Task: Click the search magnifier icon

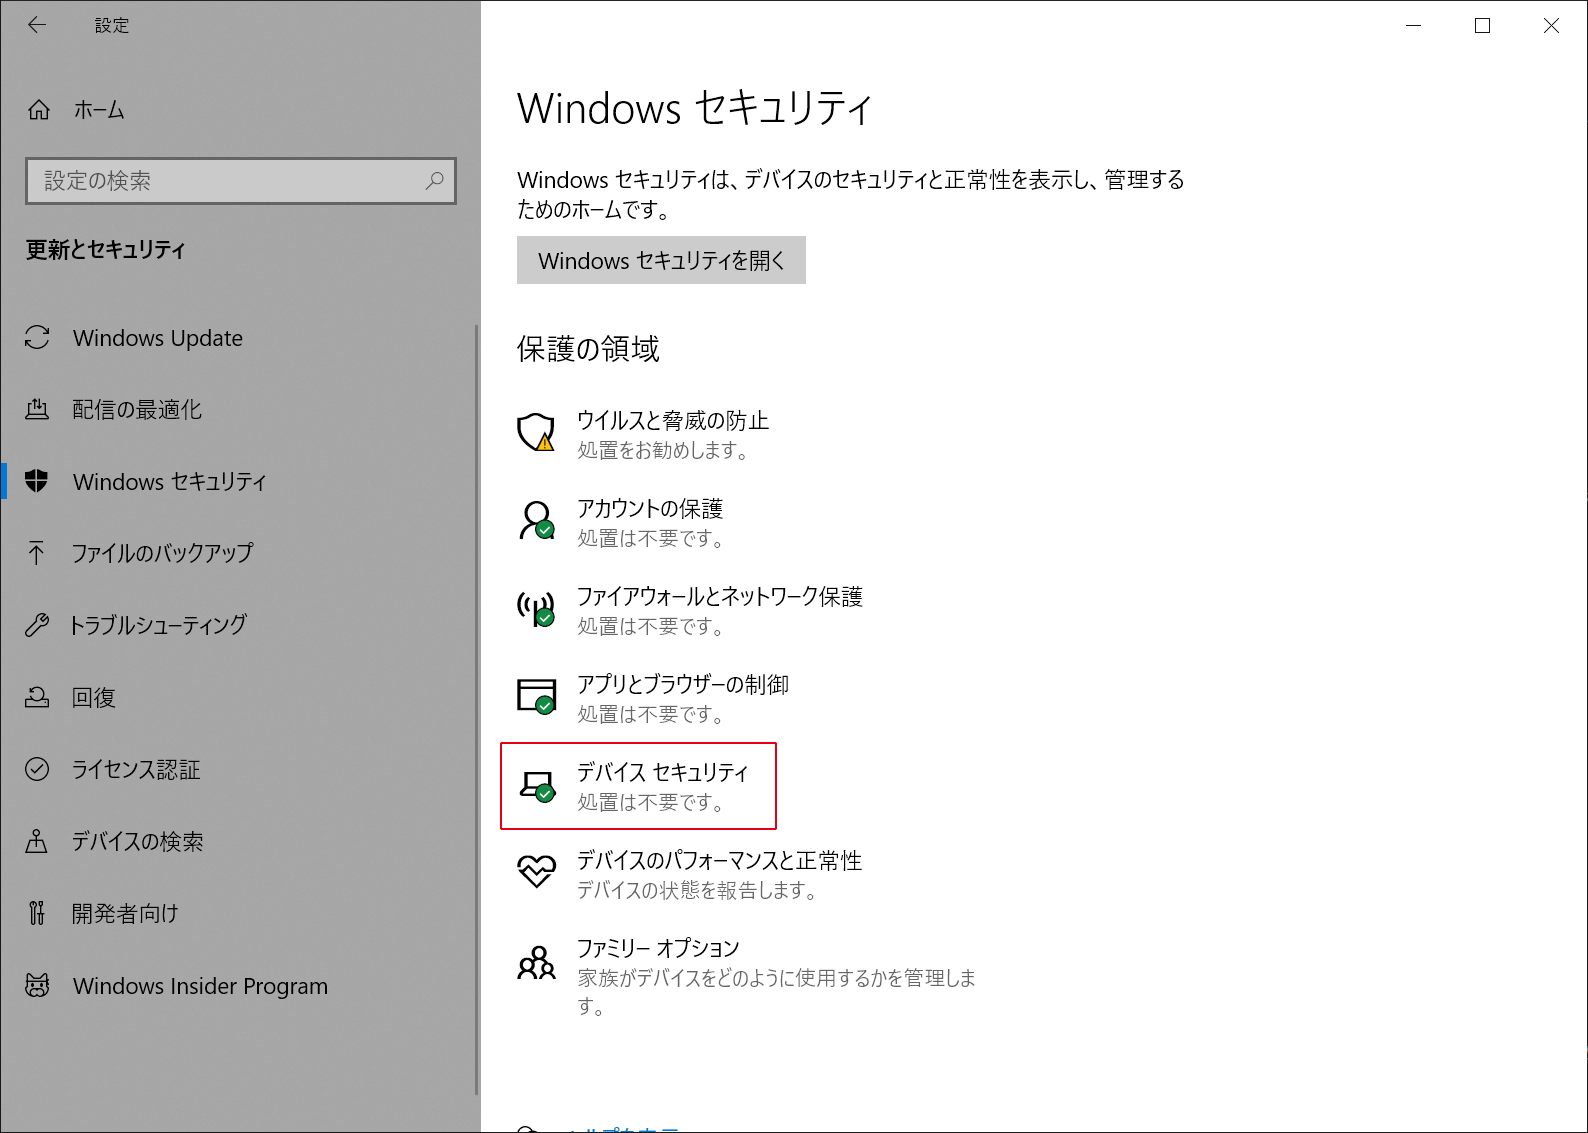Action: click(434, 181)
